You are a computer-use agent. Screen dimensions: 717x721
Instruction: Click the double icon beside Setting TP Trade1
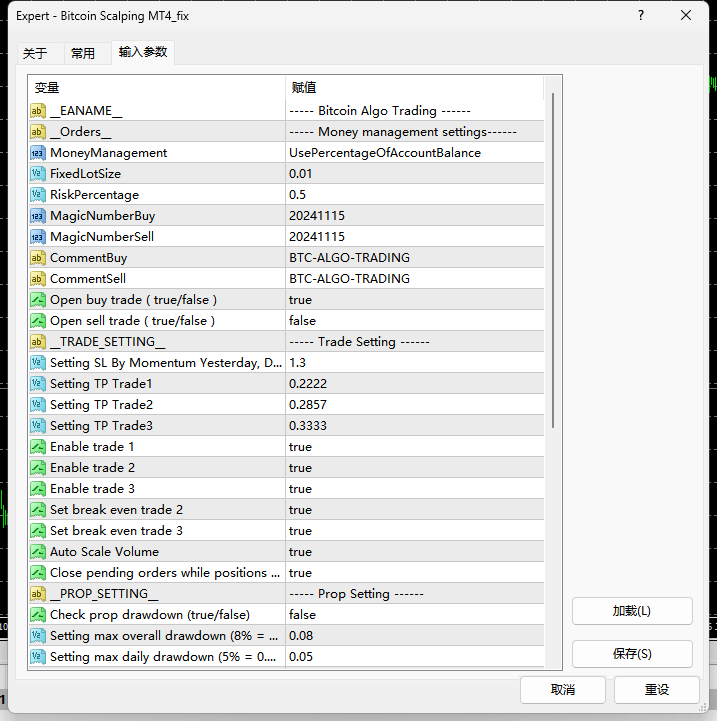pyautogui.click(x=38, y=384)
